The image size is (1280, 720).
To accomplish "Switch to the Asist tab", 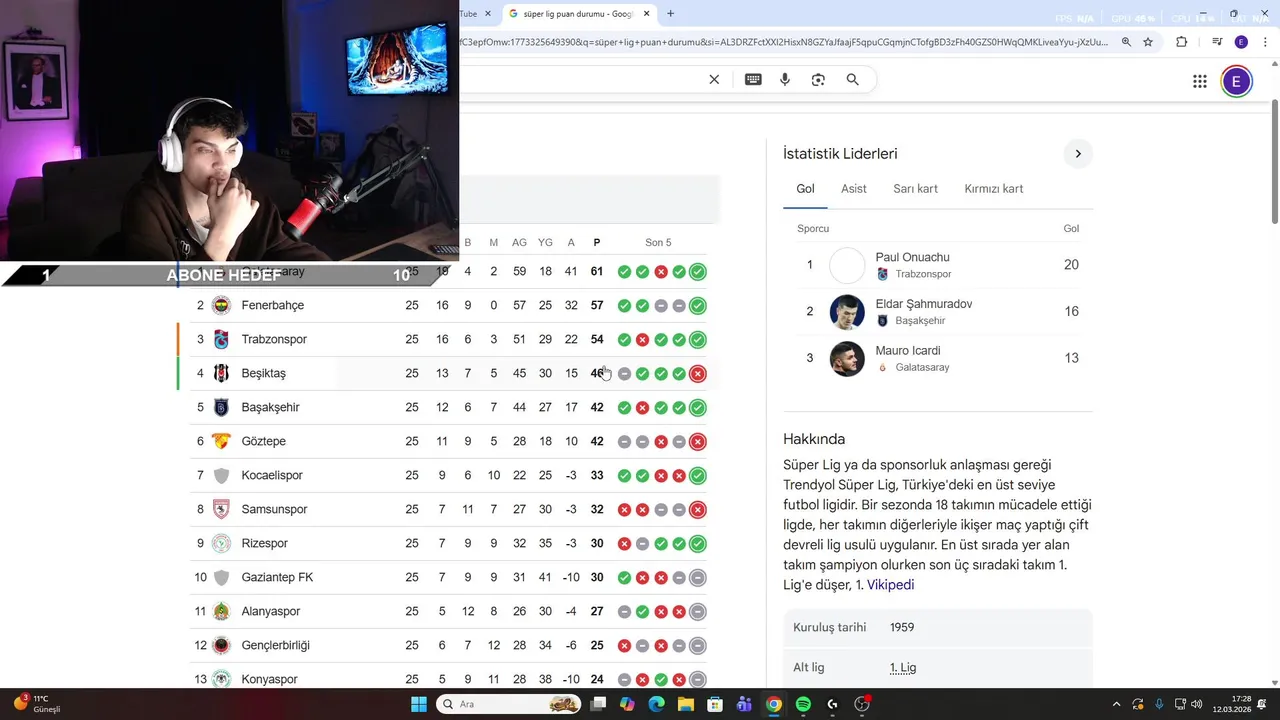I will (x=854, y=189).
